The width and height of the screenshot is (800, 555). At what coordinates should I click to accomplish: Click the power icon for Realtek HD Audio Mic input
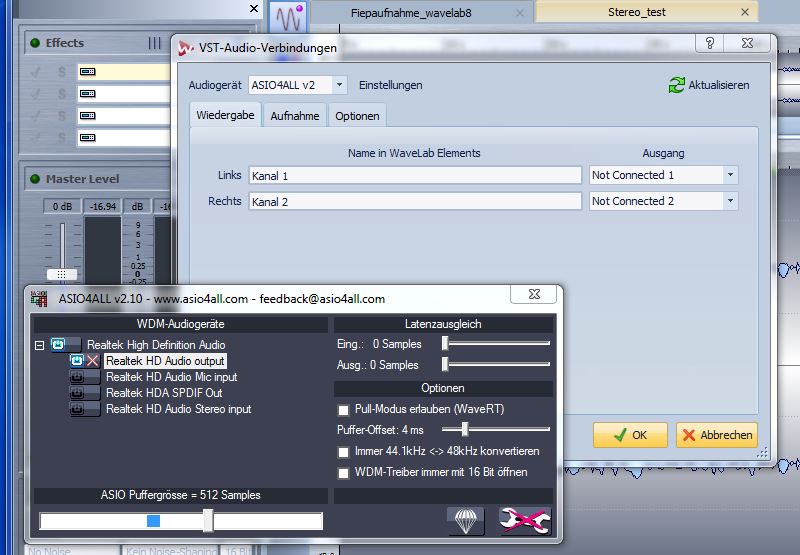pyautogui.click(x=77, y=377)
